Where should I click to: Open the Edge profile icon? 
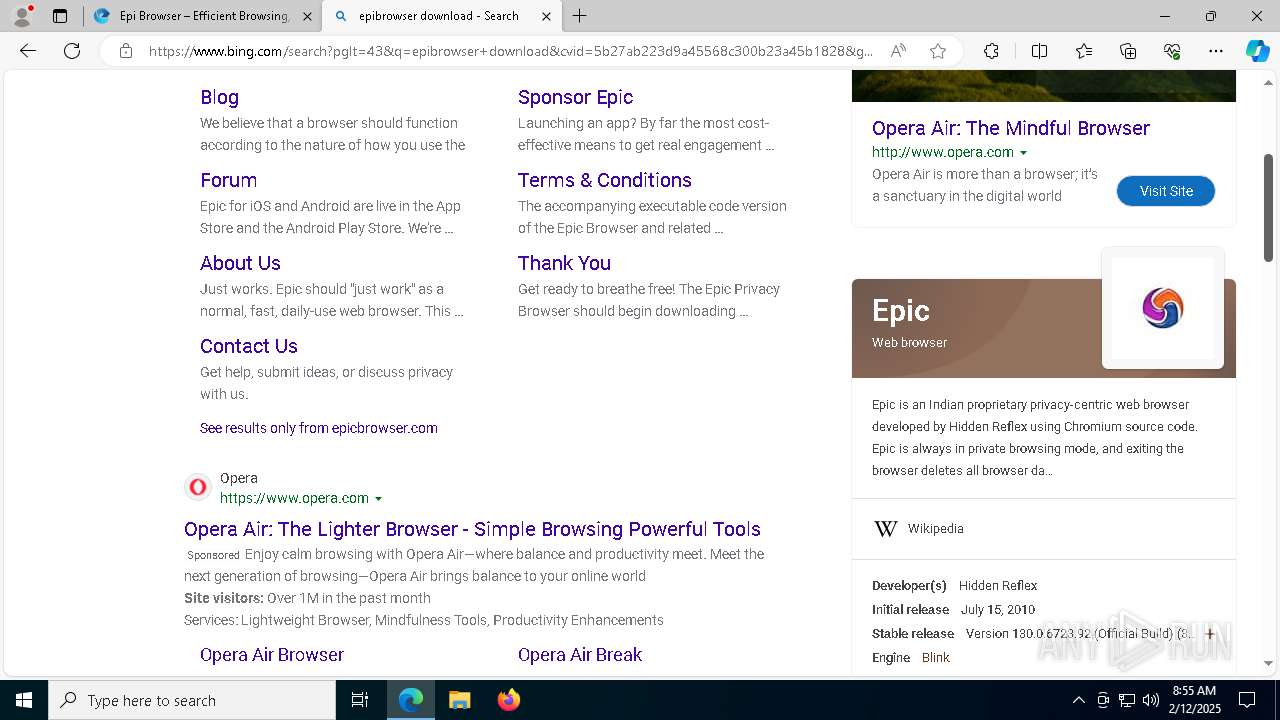pyautogui.click(x=22, y=16)
